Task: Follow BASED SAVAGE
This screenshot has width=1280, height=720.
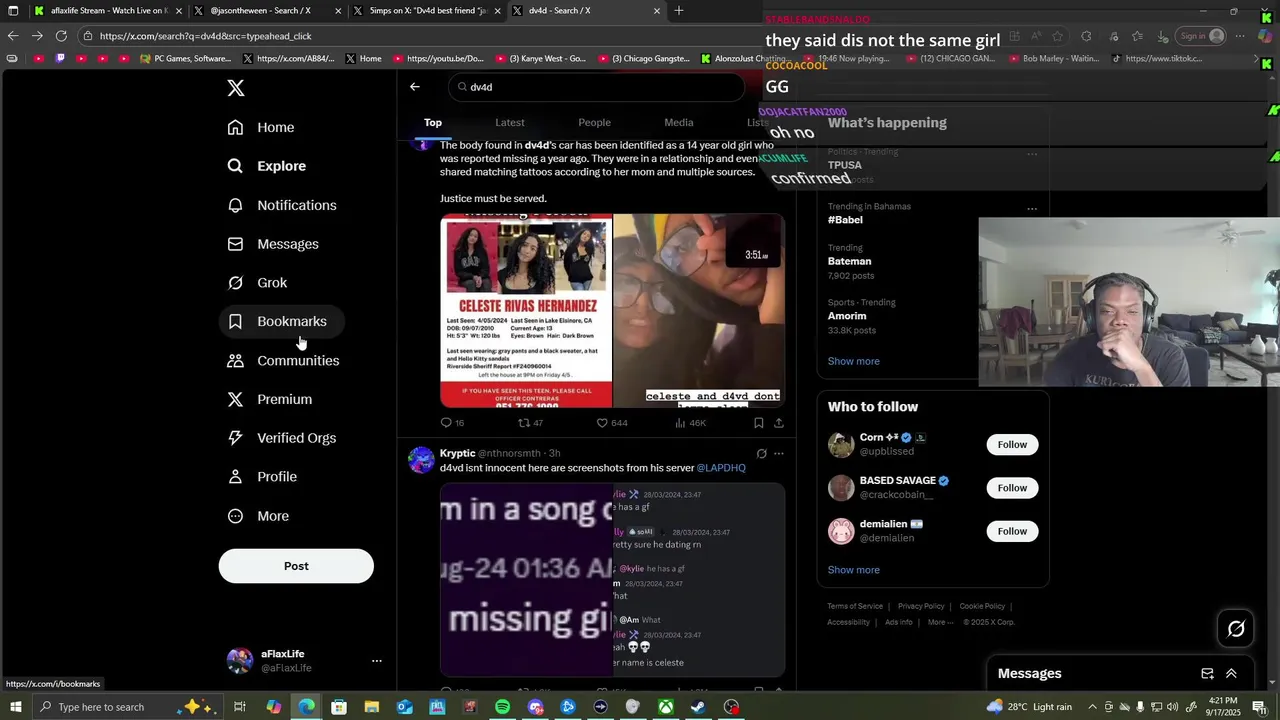Action: tap(1012, 488)
